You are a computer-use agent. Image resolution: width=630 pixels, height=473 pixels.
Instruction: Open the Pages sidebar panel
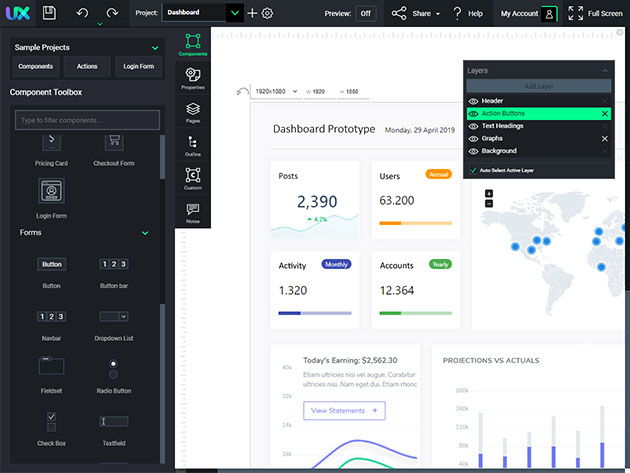tap(193, 112)
